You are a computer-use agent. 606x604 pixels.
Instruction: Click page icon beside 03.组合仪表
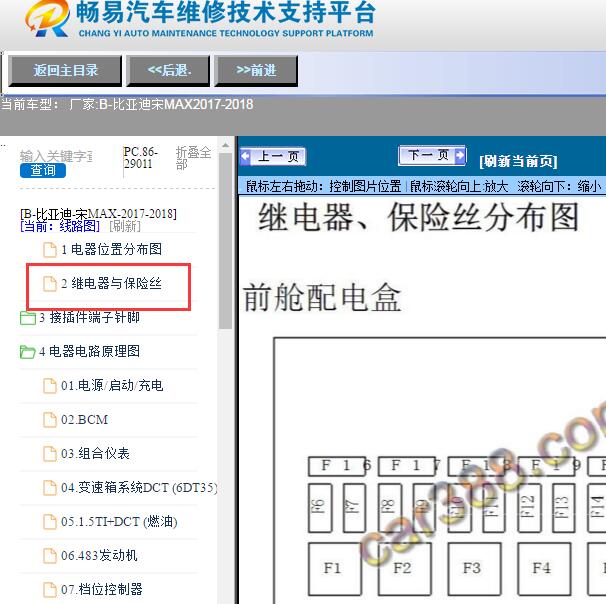tap(49, 454)
